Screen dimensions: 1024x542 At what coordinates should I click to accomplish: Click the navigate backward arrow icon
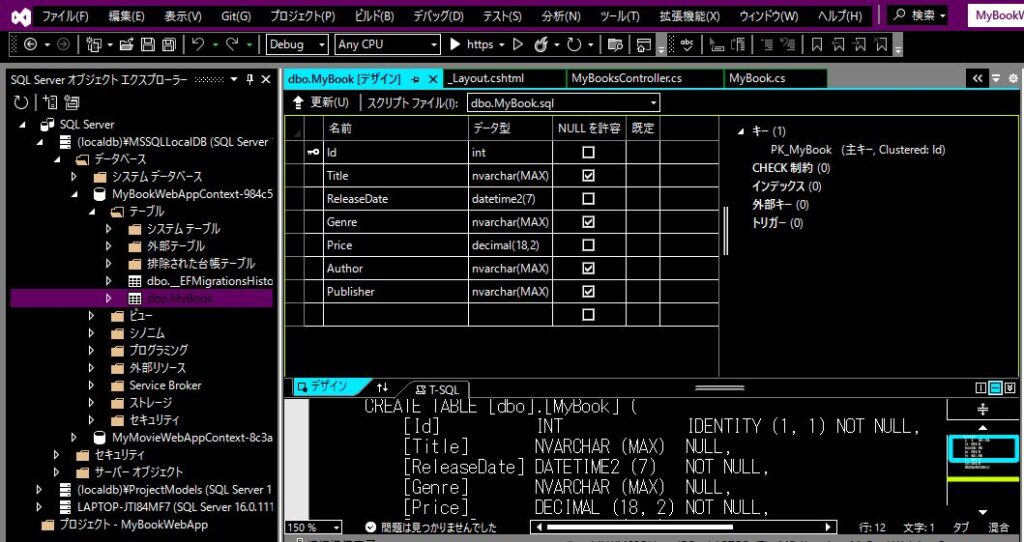(x=29, y=45)
